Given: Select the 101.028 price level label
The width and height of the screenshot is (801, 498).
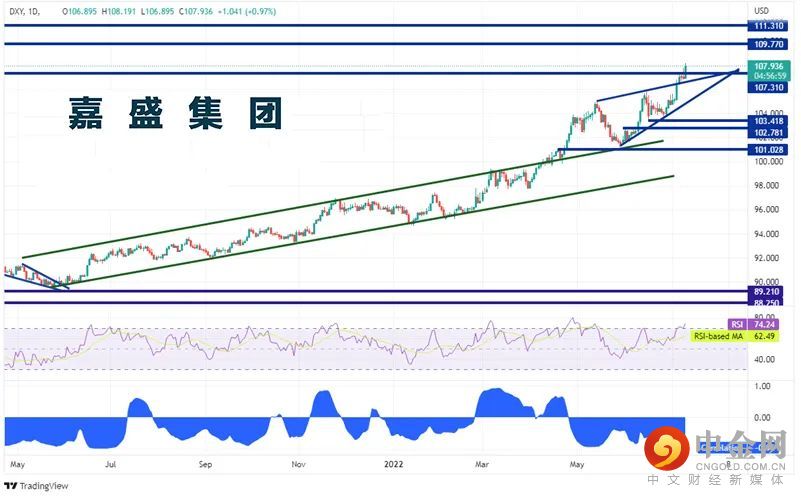Looking at the screenshot, I should (x=768, y=150).
